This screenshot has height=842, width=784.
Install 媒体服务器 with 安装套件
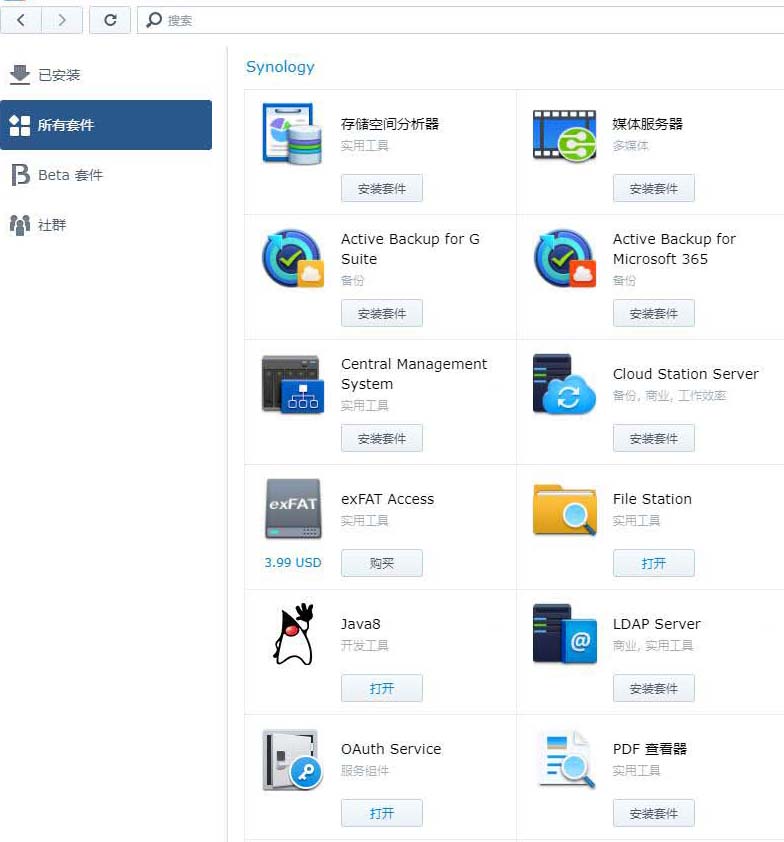click(x=654, y=188)
